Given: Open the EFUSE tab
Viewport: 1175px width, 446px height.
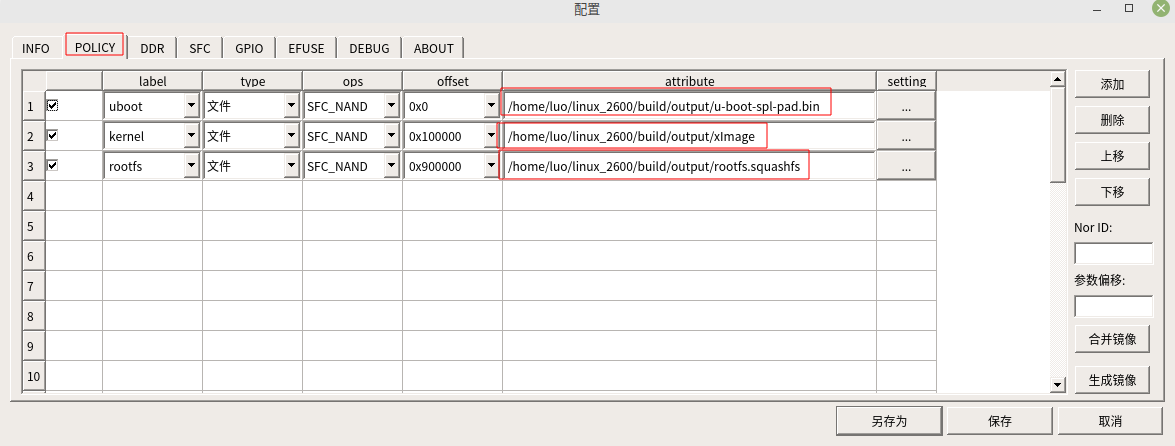Looking at the screenshot, I should tap(306, 48).
